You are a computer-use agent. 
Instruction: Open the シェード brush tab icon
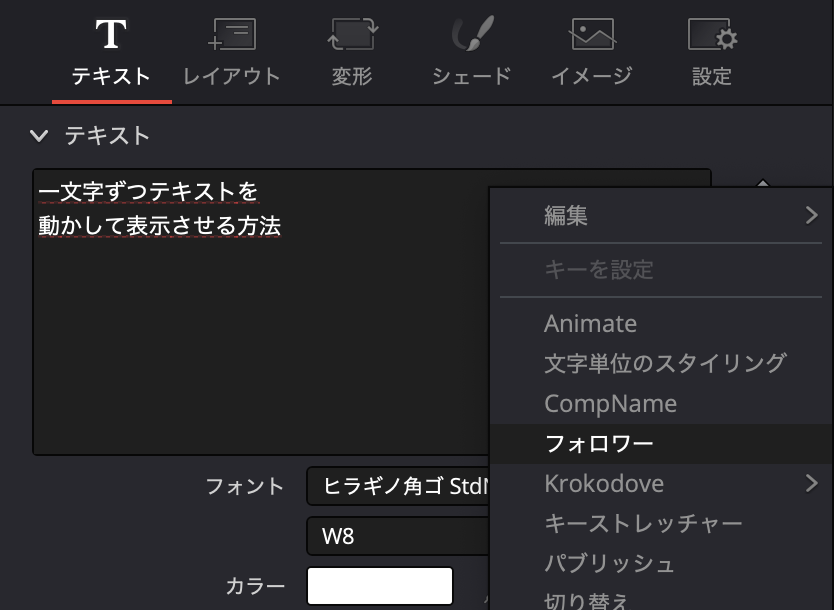(472, 33)
